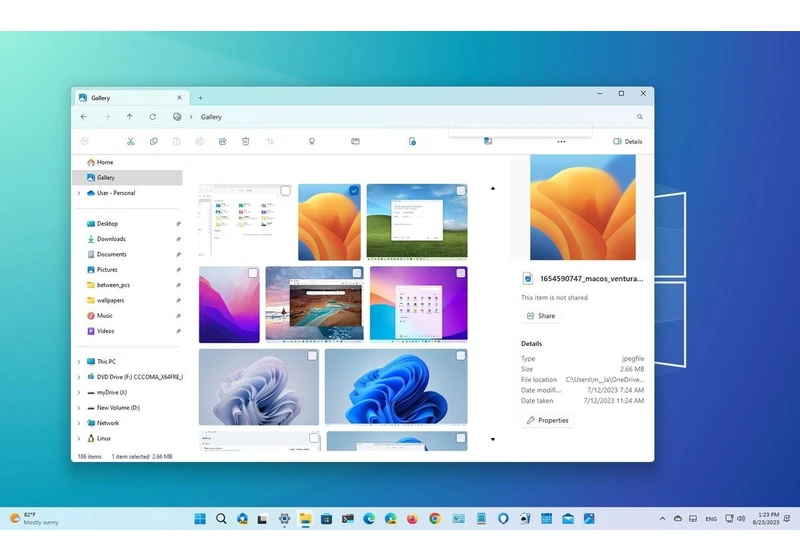The width and height of the screenshot is (800, 560).
Task: Check the blue Windows bloom wallpaper checkbox
Action: pyautogui.click(x=461, y=356)
